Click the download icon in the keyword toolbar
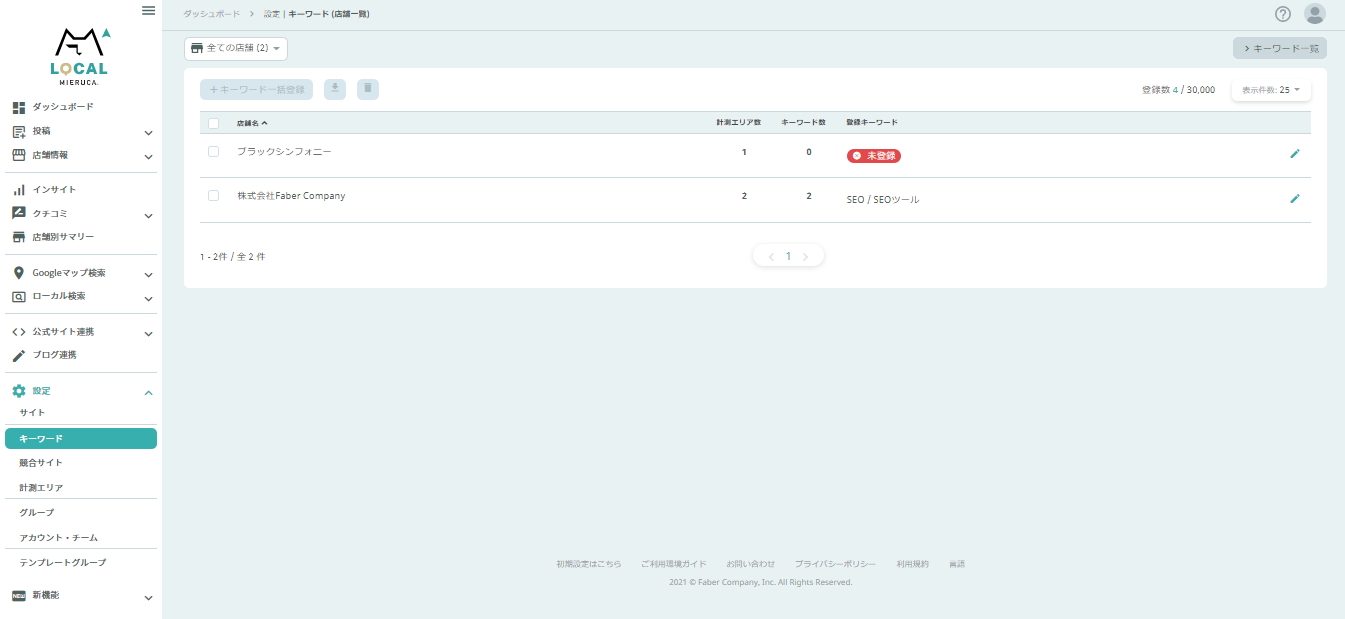 [335, 89]
